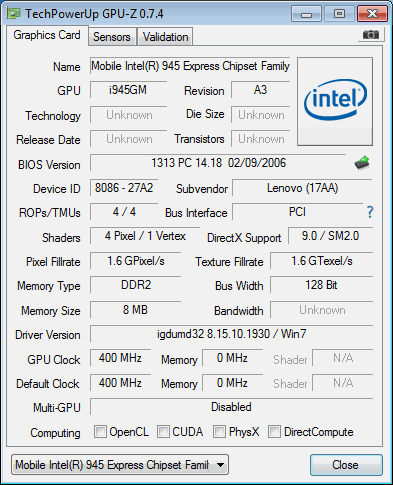Screen dimensions: 393x485
Task: Click the Close button
Action: coord(346,465)
